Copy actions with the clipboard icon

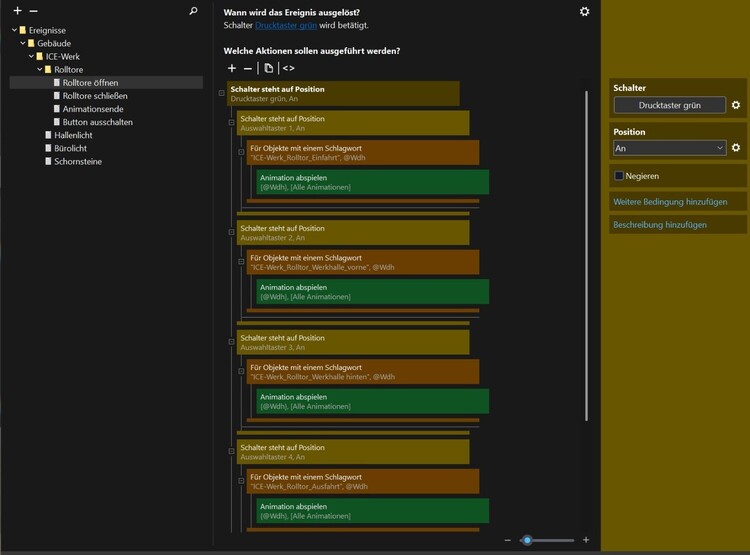point(269,68)
